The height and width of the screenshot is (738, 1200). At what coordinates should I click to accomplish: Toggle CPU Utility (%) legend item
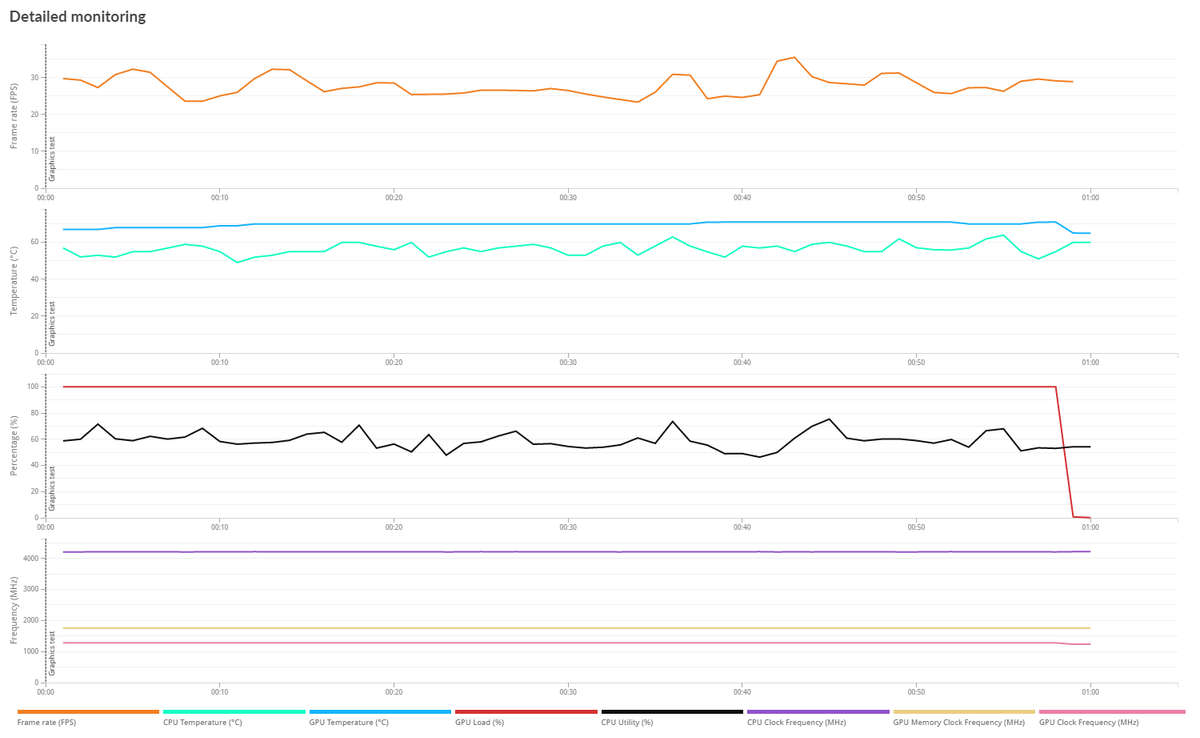click(x=629, y=722)
